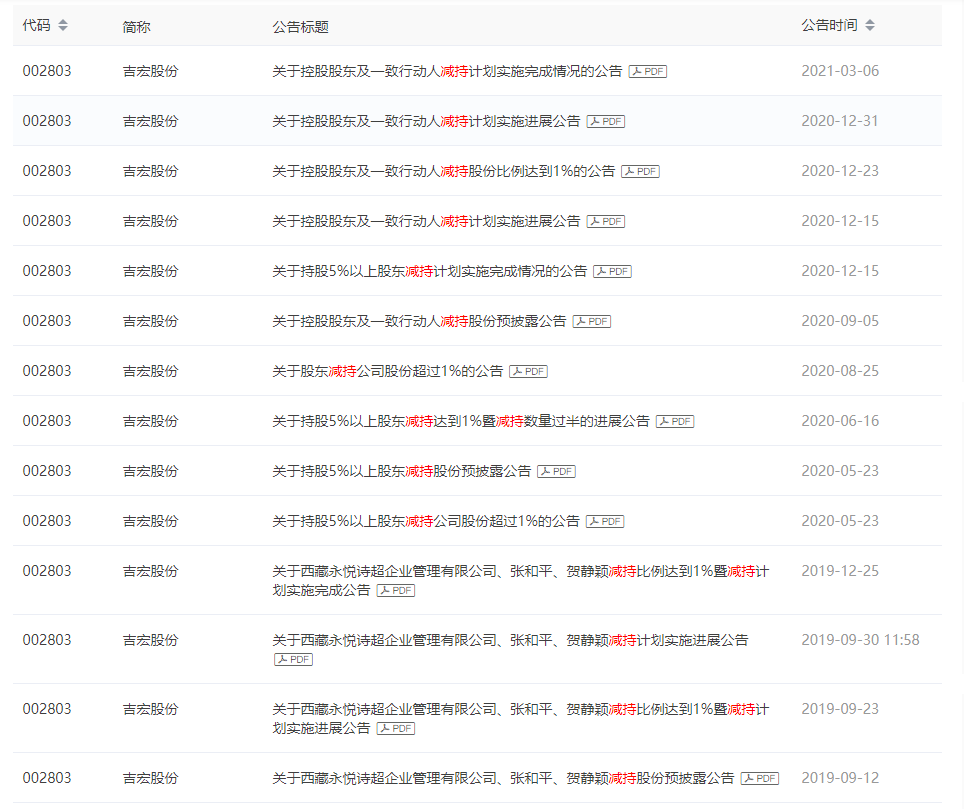Open 关于控股股东及一致行动人减持计划实施完成情况的公告 link
Viewport: 964px width, 809px height.
[x=447, y=71]
